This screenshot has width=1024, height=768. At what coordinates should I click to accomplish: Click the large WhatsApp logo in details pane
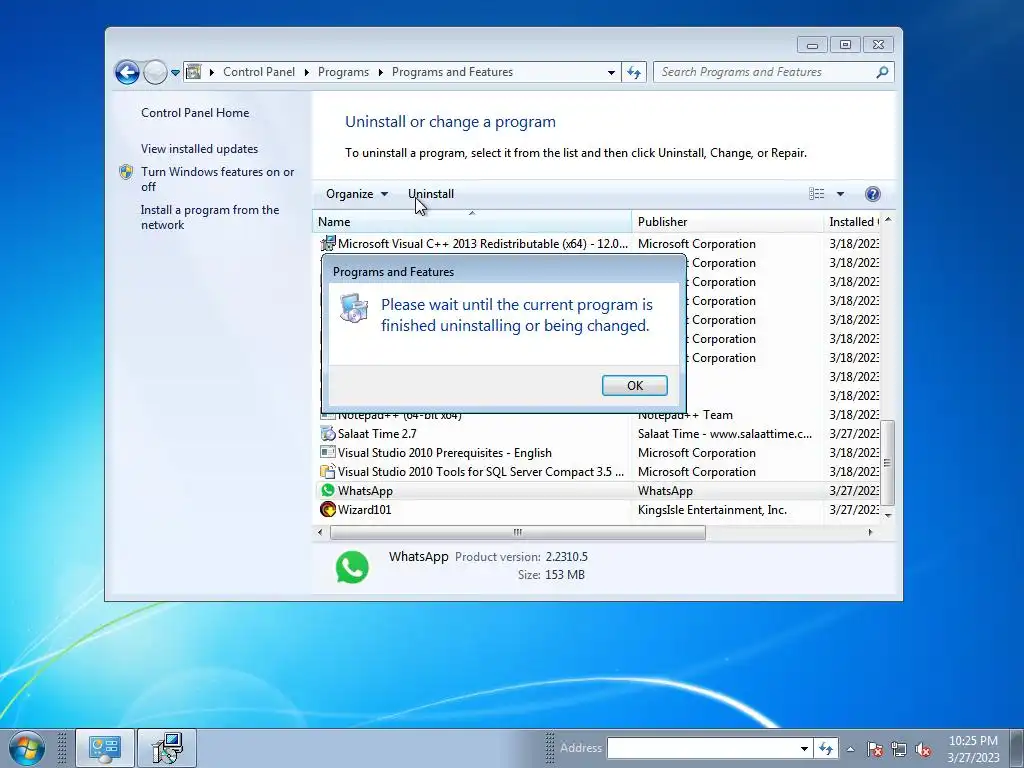click(352, 567)
